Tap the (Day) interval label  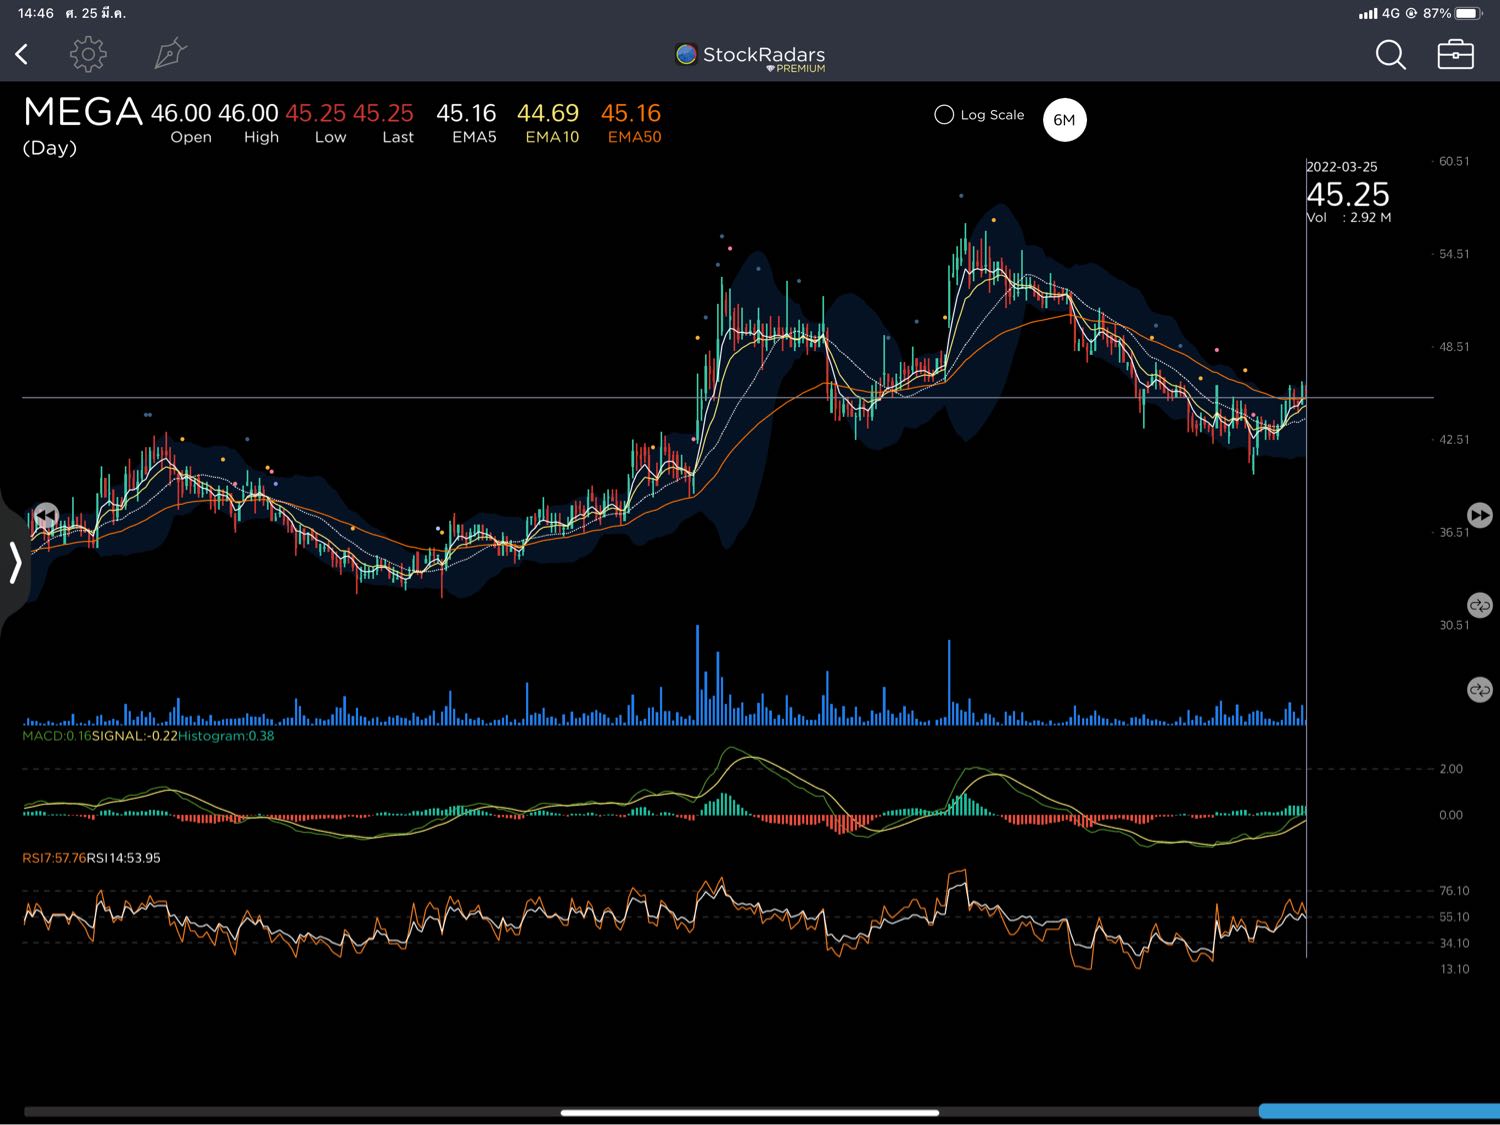pyautogui.click(x=50, y=148)
